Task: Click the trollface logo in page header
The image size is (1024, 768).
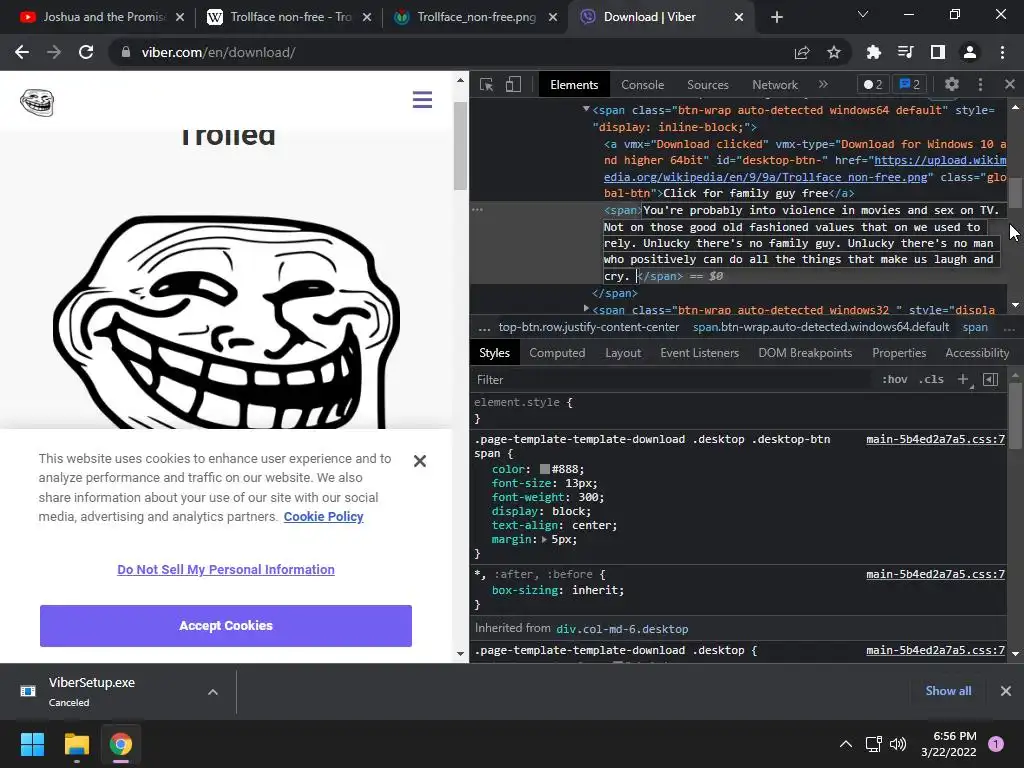Action: click(37, 103)
